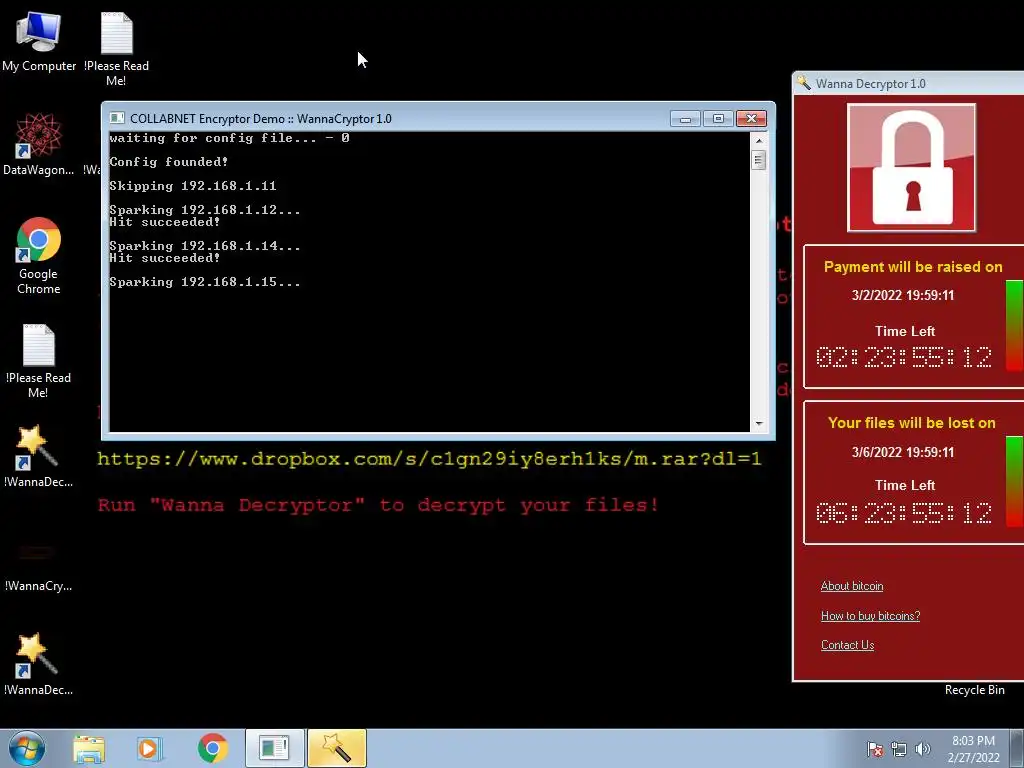1024x768 pixels.
Task: Close the WannaCryptor console window
Action: click(751, 118)
